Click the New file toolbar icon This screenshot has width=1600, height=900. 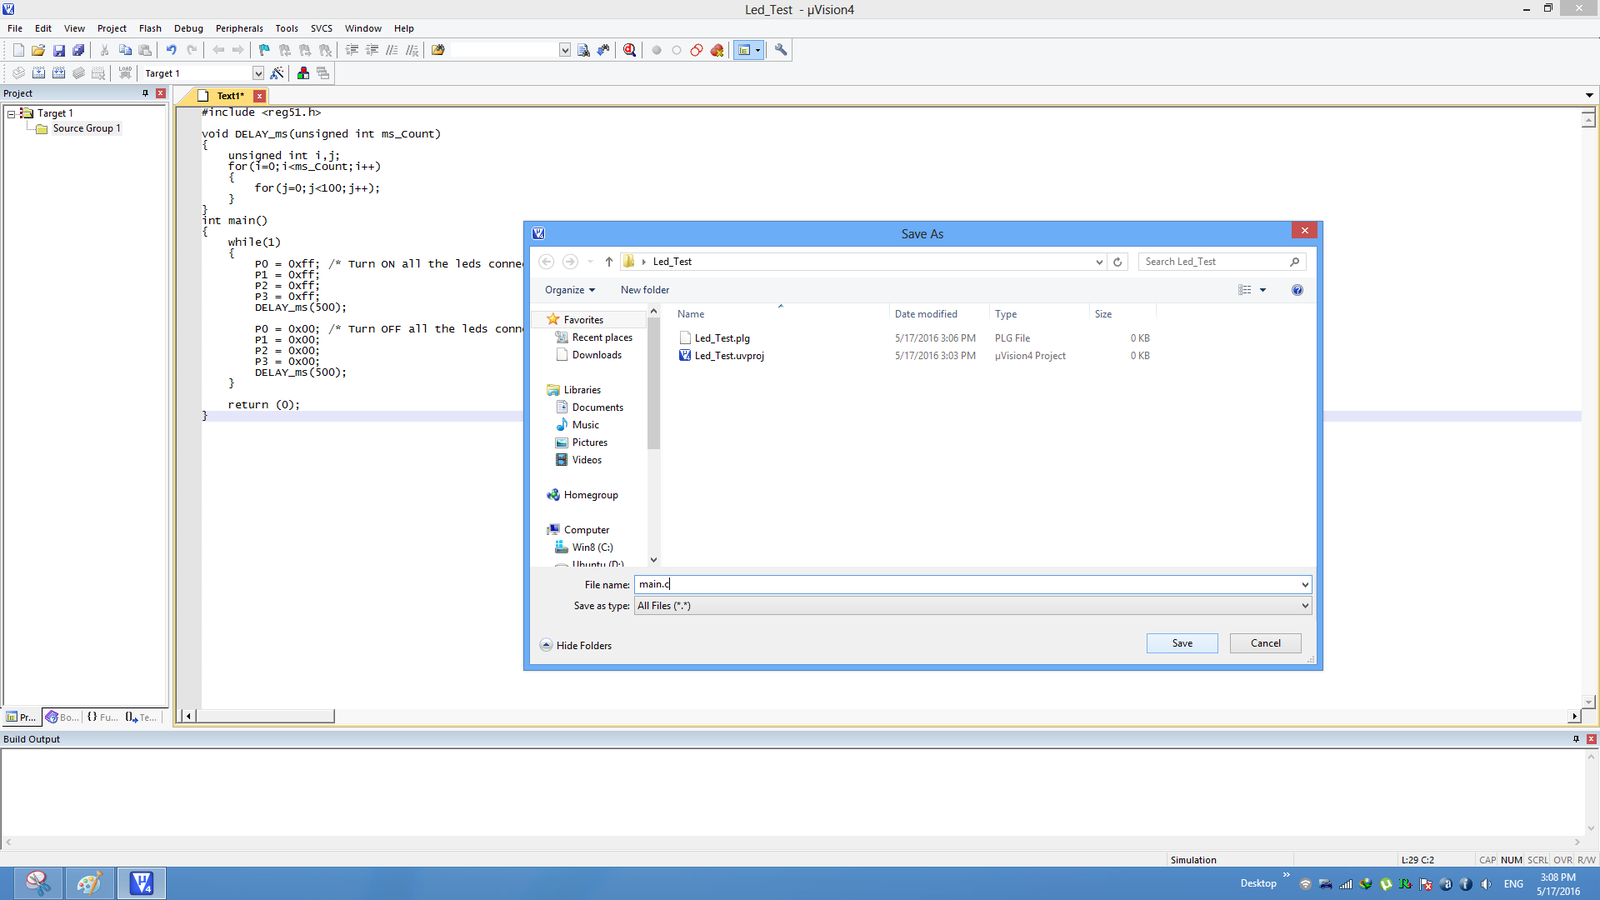pyautogui.click(x=18, y=50)
